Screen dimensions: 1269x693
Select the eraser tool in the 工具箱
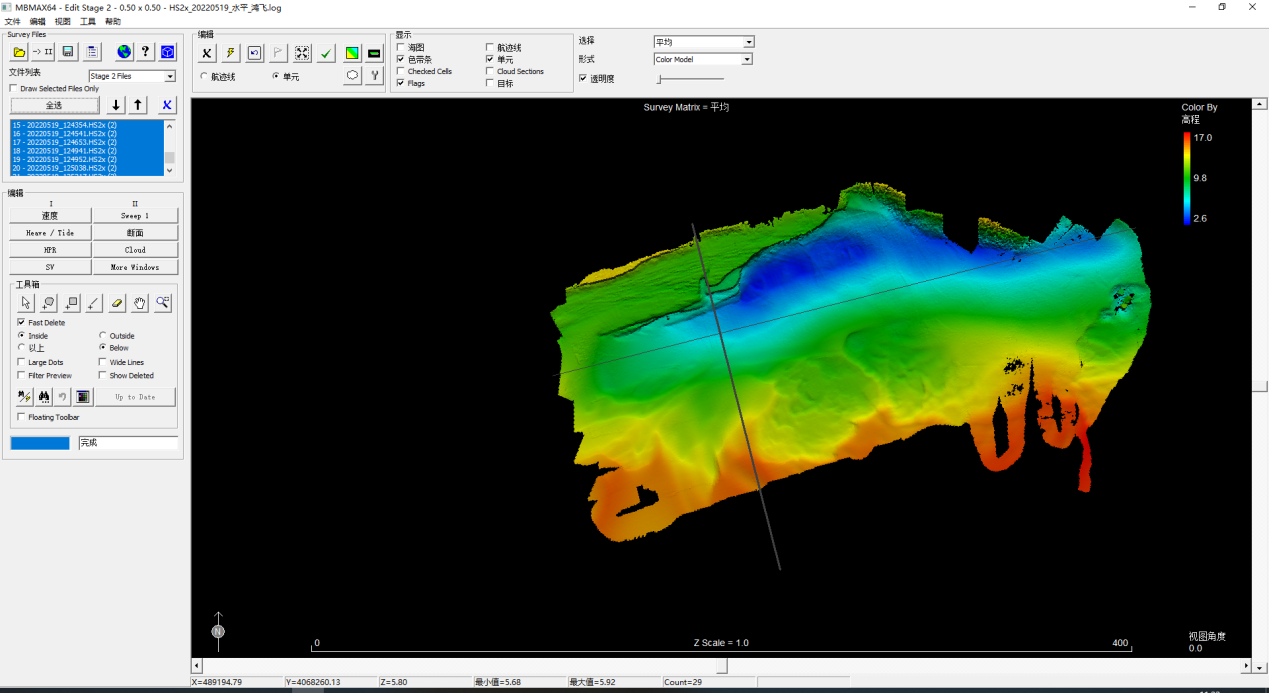[115, 303]
